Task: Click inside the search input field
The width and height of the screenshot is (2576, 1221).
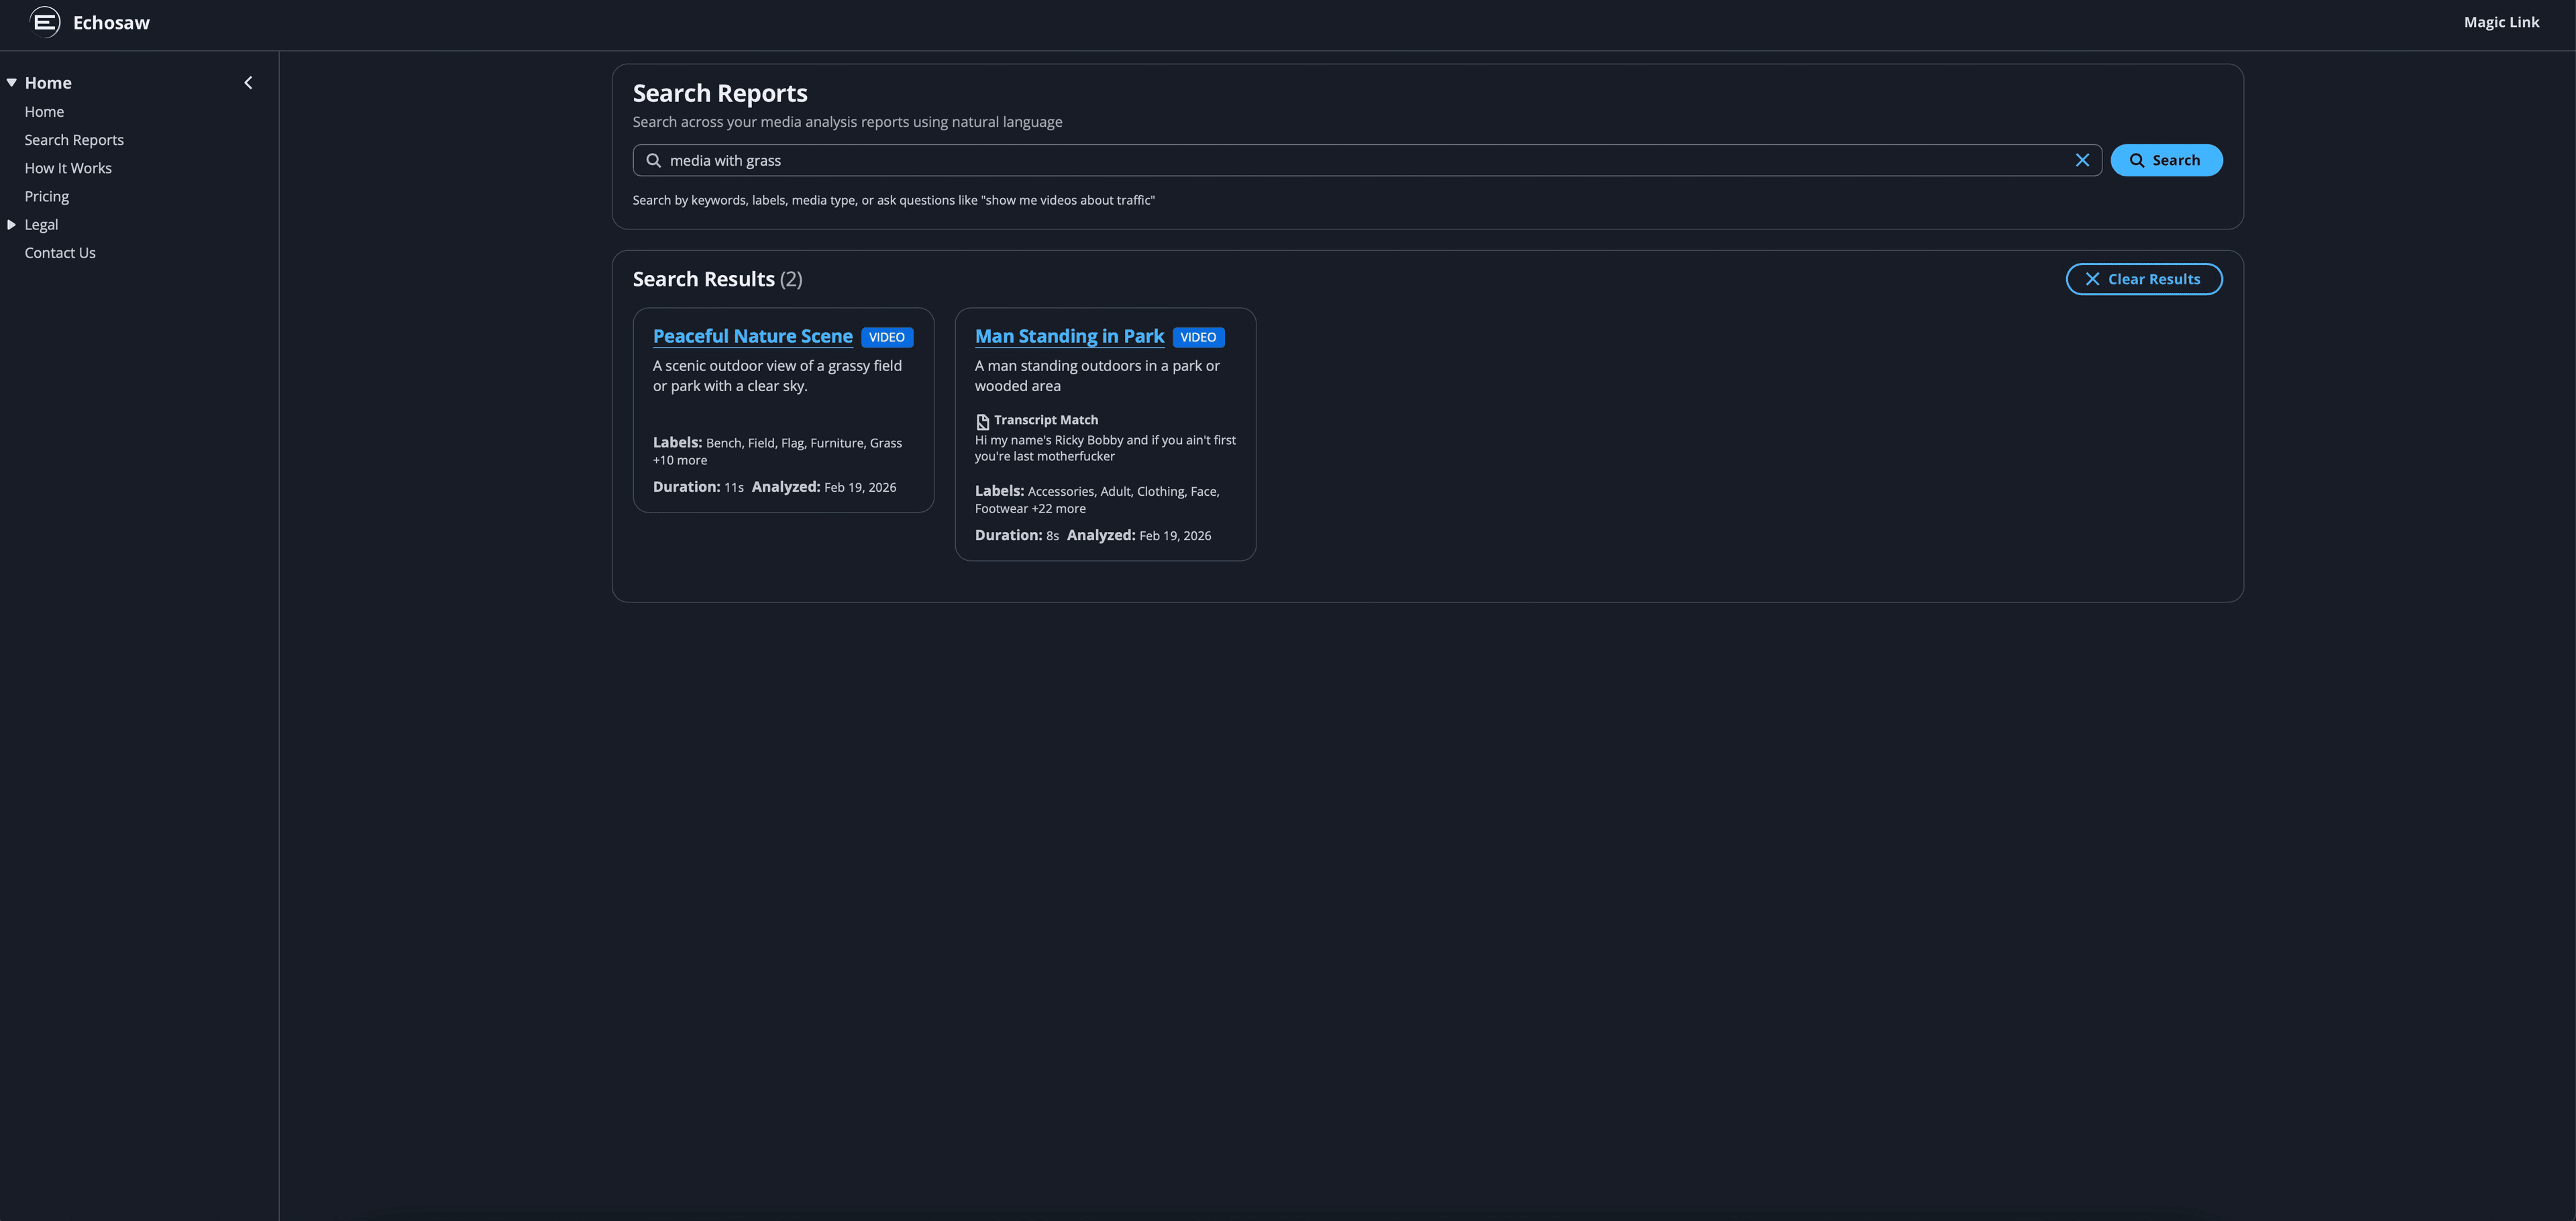Action: 1300,160
